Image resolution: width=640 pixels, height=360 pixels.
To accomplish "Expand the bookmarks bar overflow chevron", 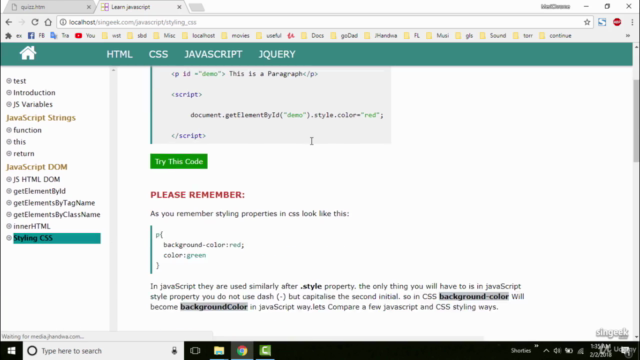I will pyautogui.click(x=628, y=36).
